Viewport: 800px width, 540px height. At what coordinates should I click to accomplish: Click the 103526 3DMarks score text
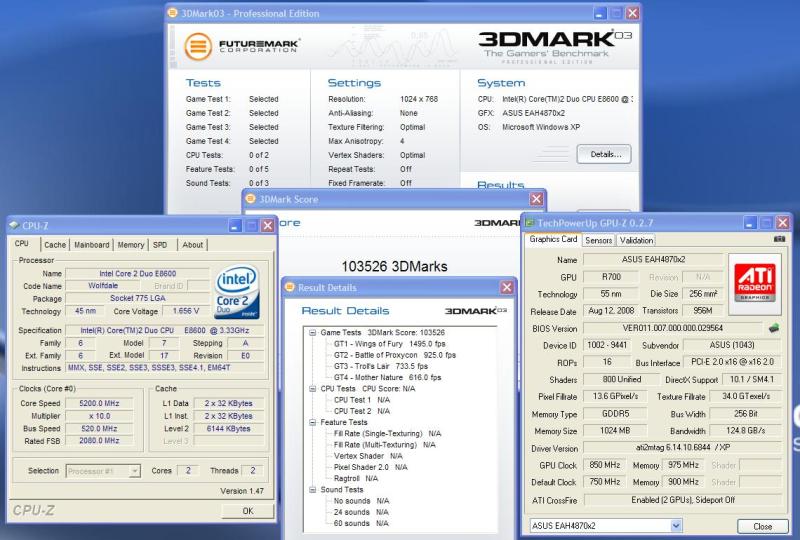(394, 266)
